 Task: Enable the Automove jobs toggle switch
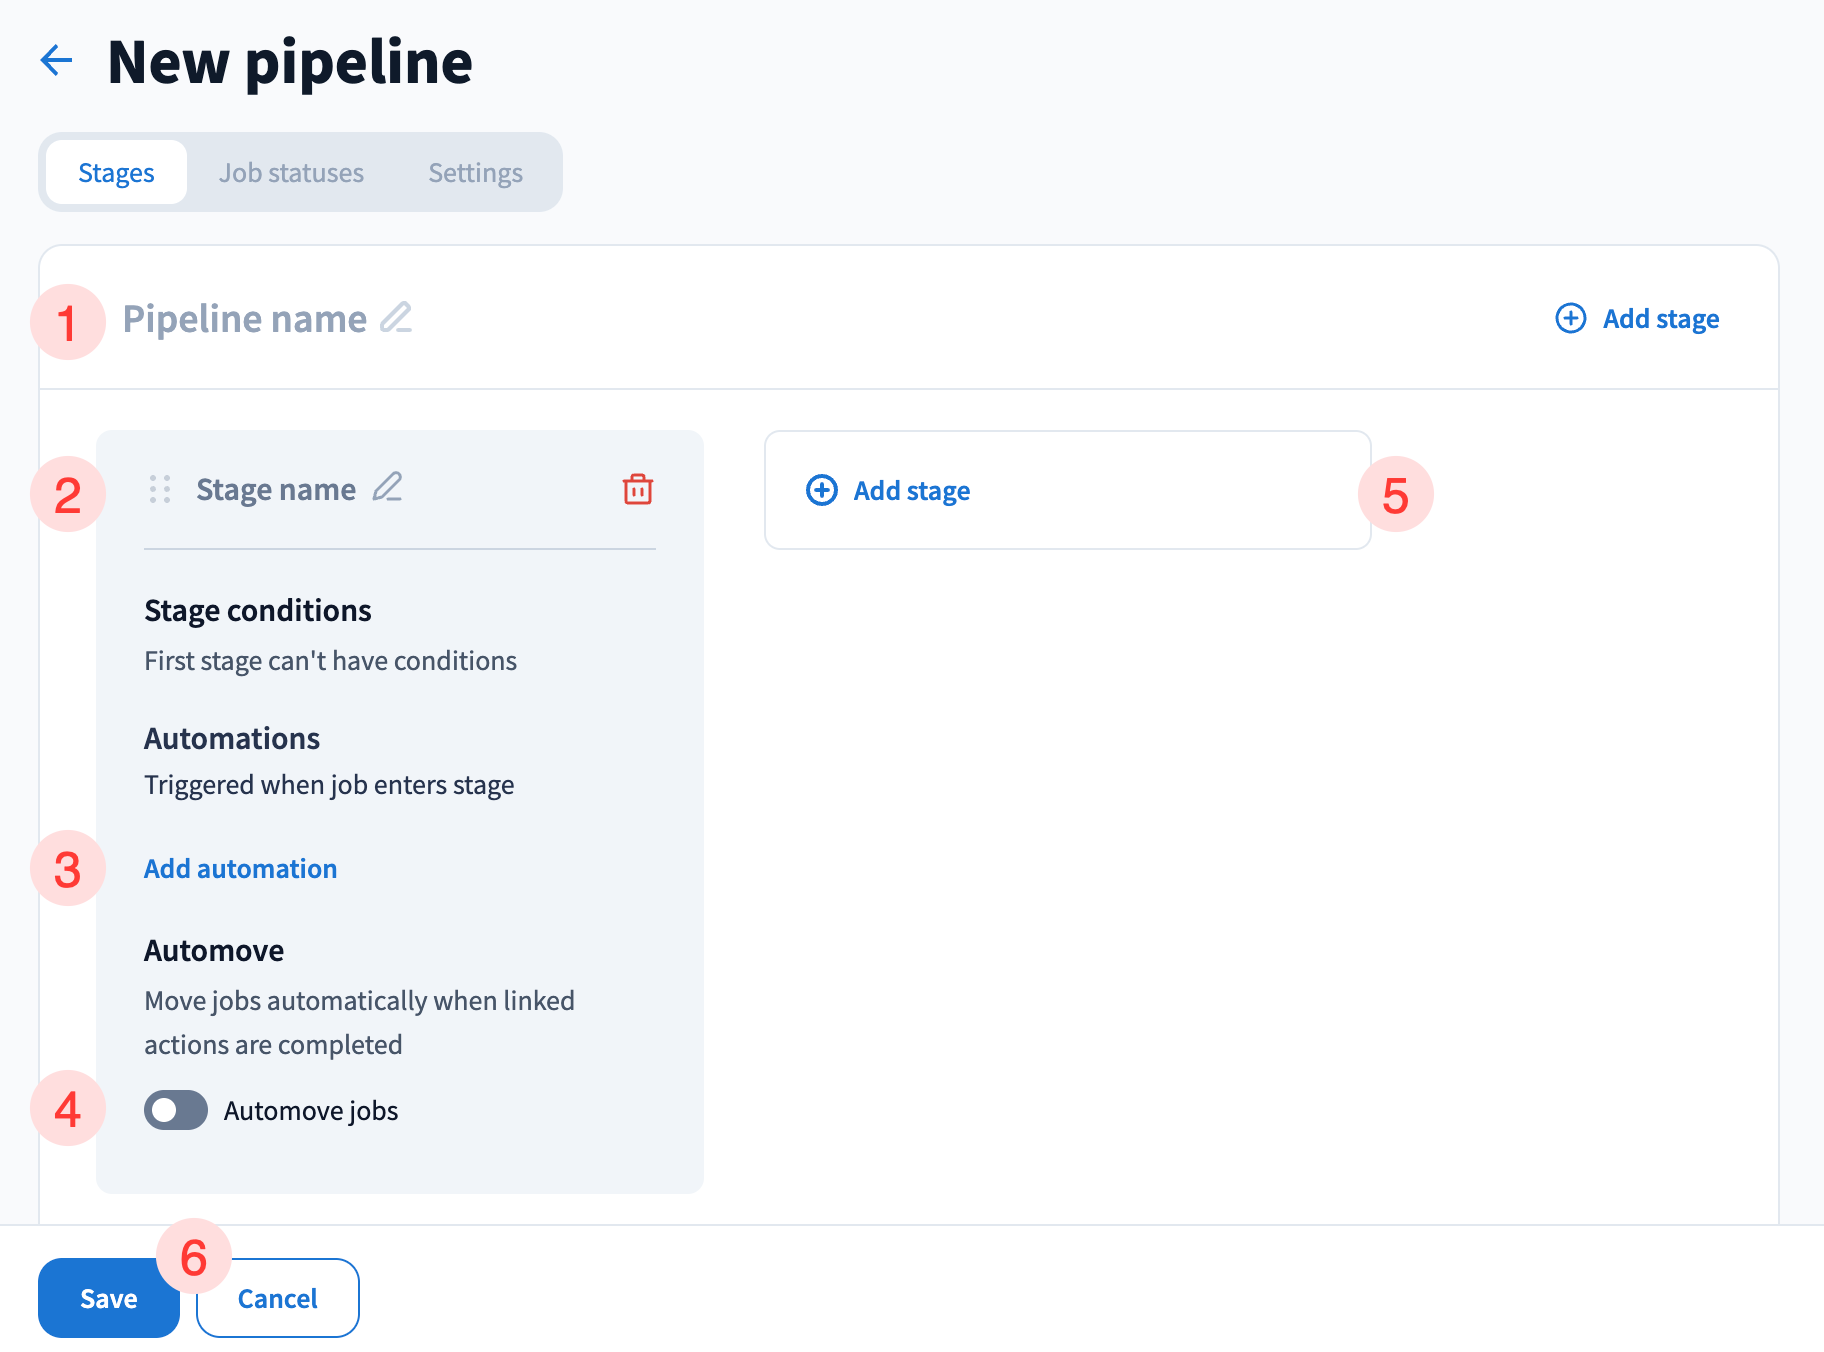pos(176,1110)
